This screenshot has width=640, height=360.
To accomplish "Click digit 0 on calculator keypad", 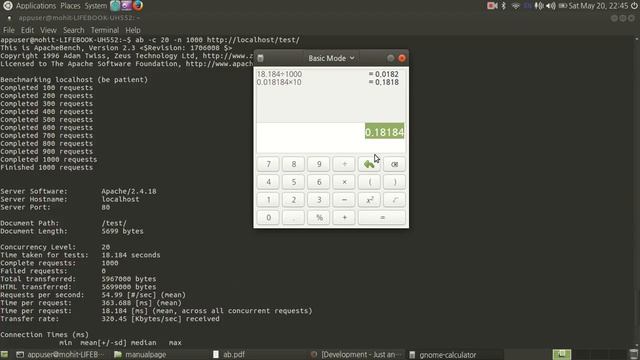I will [x=268, y=218].
